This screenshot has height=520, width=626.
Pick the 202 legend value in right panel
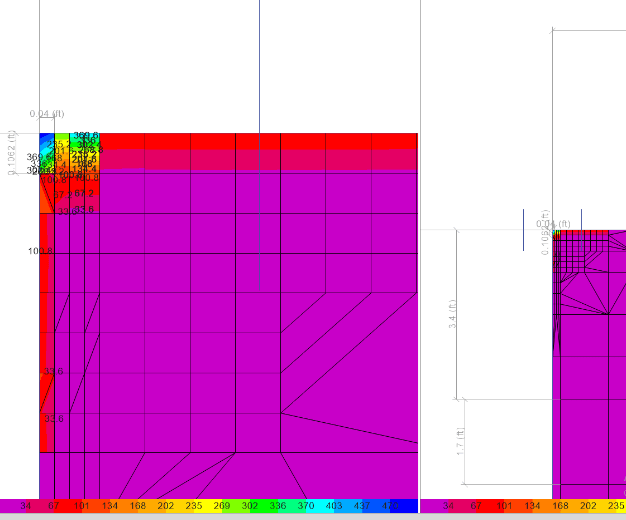588,506
